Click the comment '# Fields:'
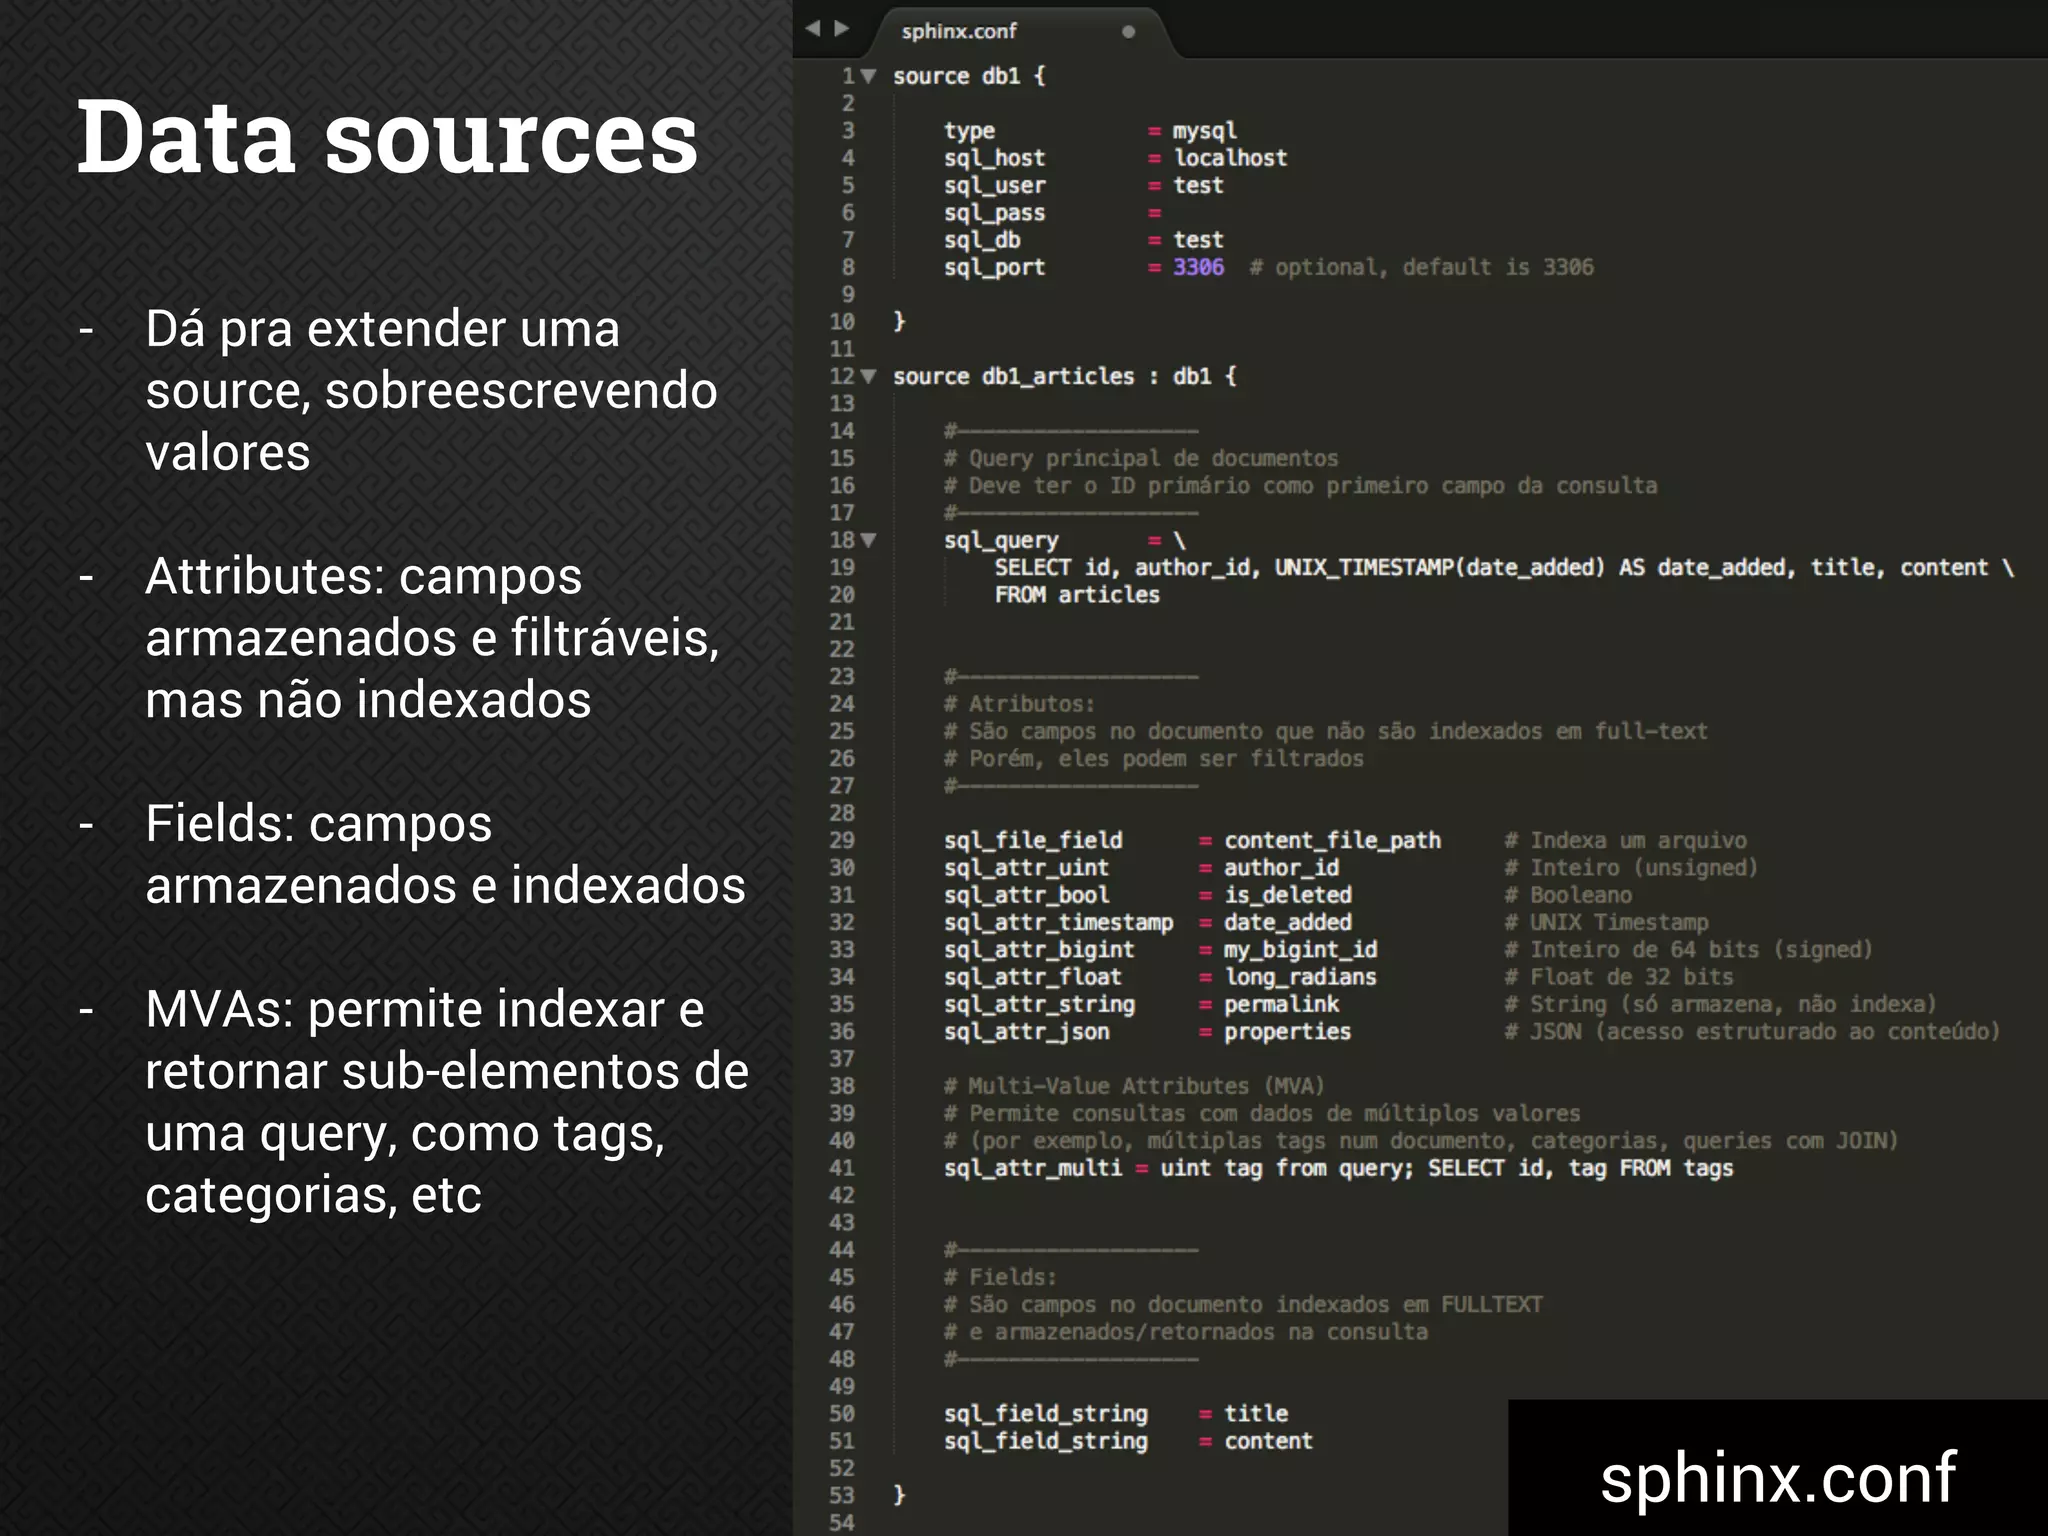 click(x=1000, y=1277)
